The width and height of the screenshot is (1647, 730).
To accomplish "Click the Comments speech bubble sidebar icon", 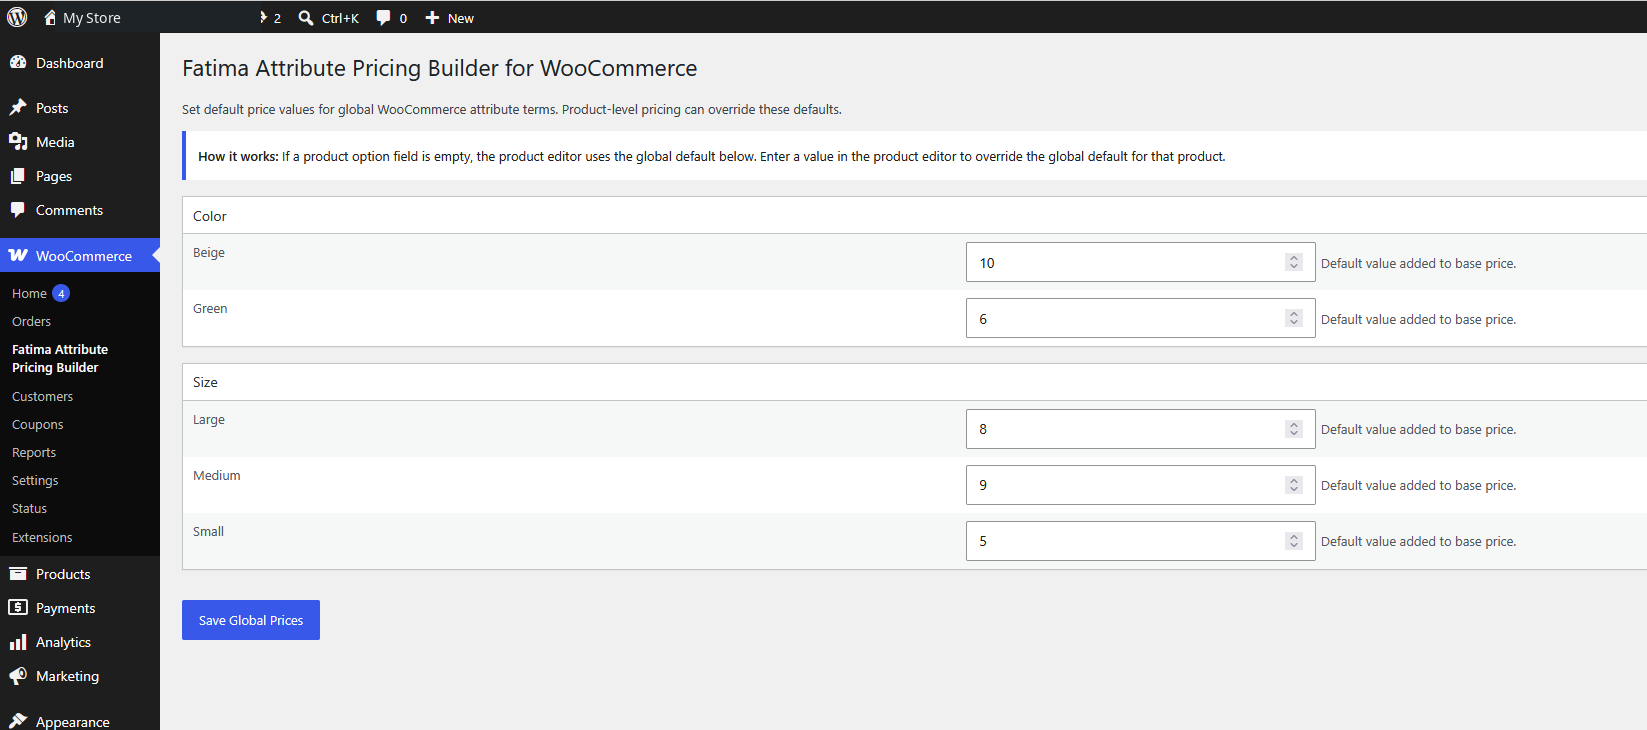I will click(x=18, y=210).
